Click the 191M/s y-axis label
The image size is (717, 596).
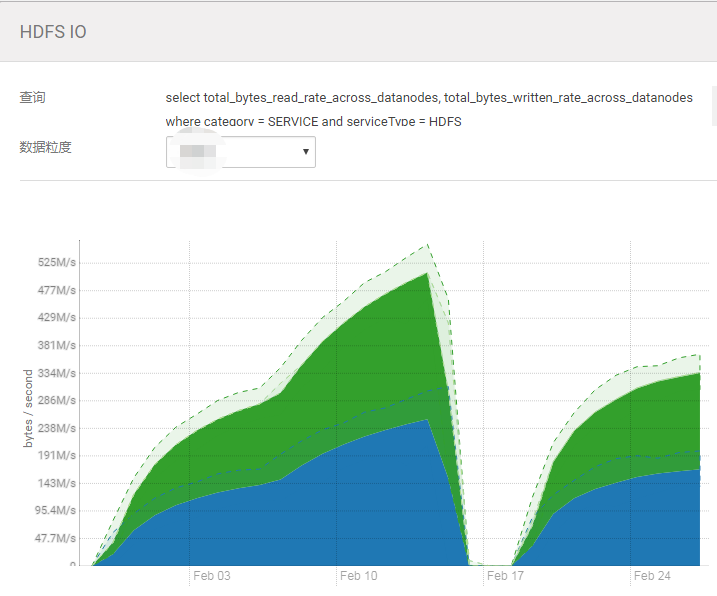click(57, 456)
